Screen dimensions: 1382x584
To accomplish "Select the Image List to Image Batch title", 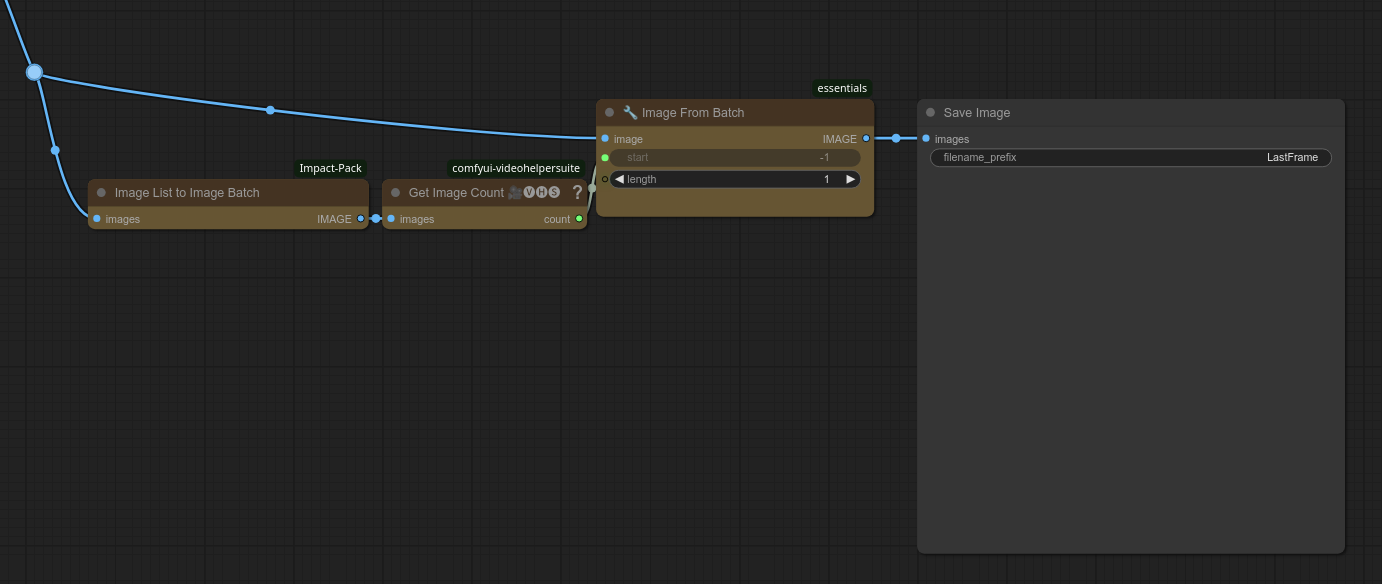I will 187,193.
